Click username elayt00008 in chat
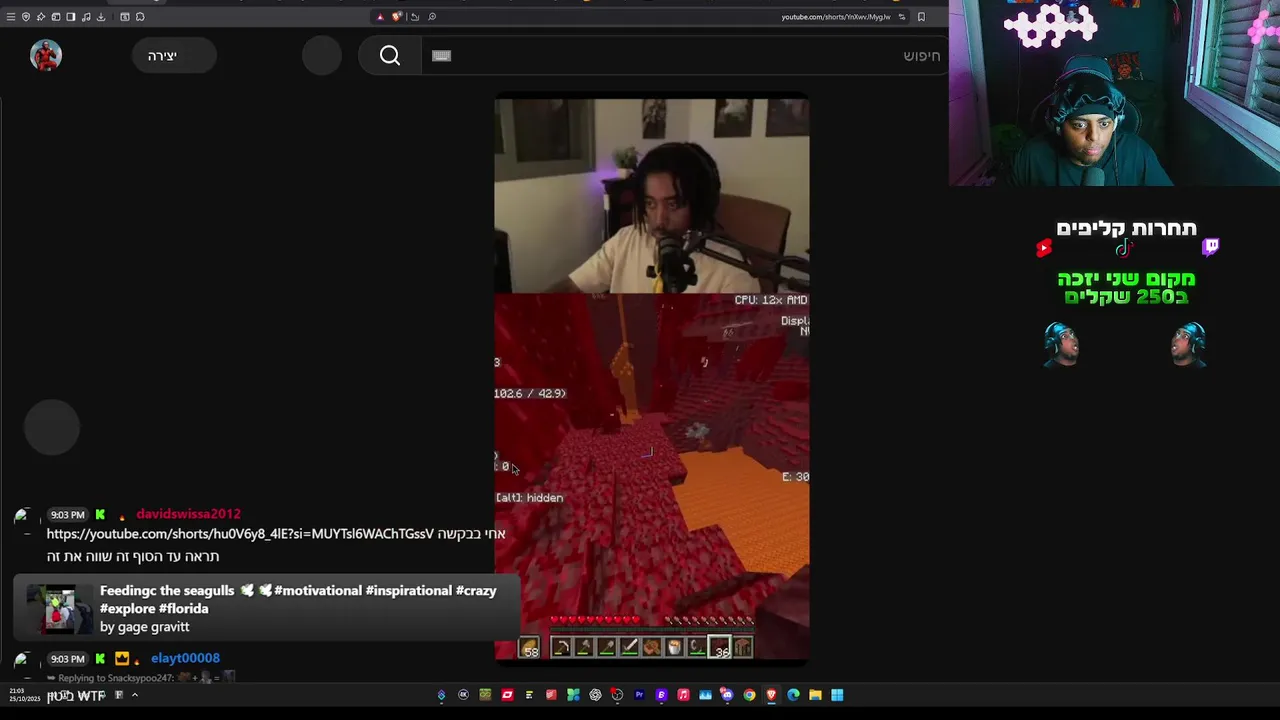The image size is (1280, 720). [x=185, y=658]
